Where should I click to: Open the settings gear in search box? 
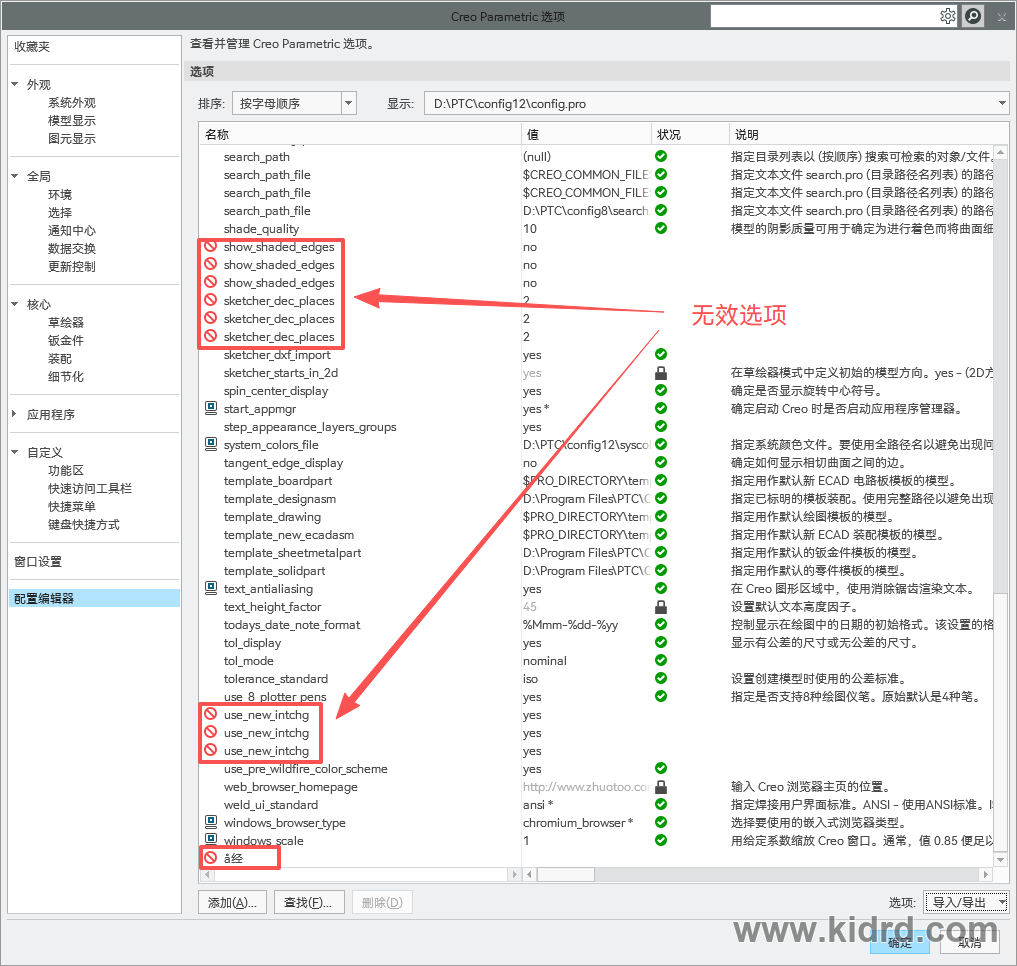[948, 16]
